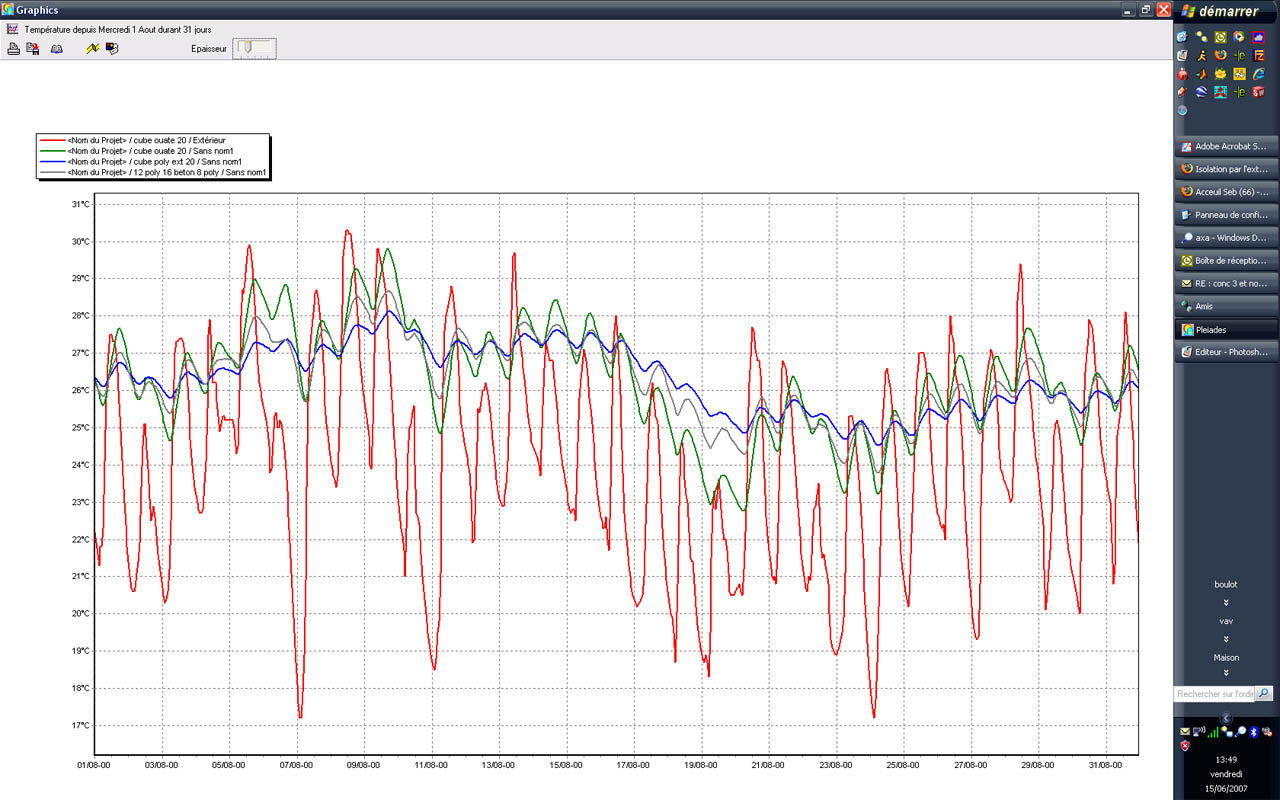1280x800 pixels.
Task: Collapse system tray icons with round arrow
Action: [x=1226, y=718]
